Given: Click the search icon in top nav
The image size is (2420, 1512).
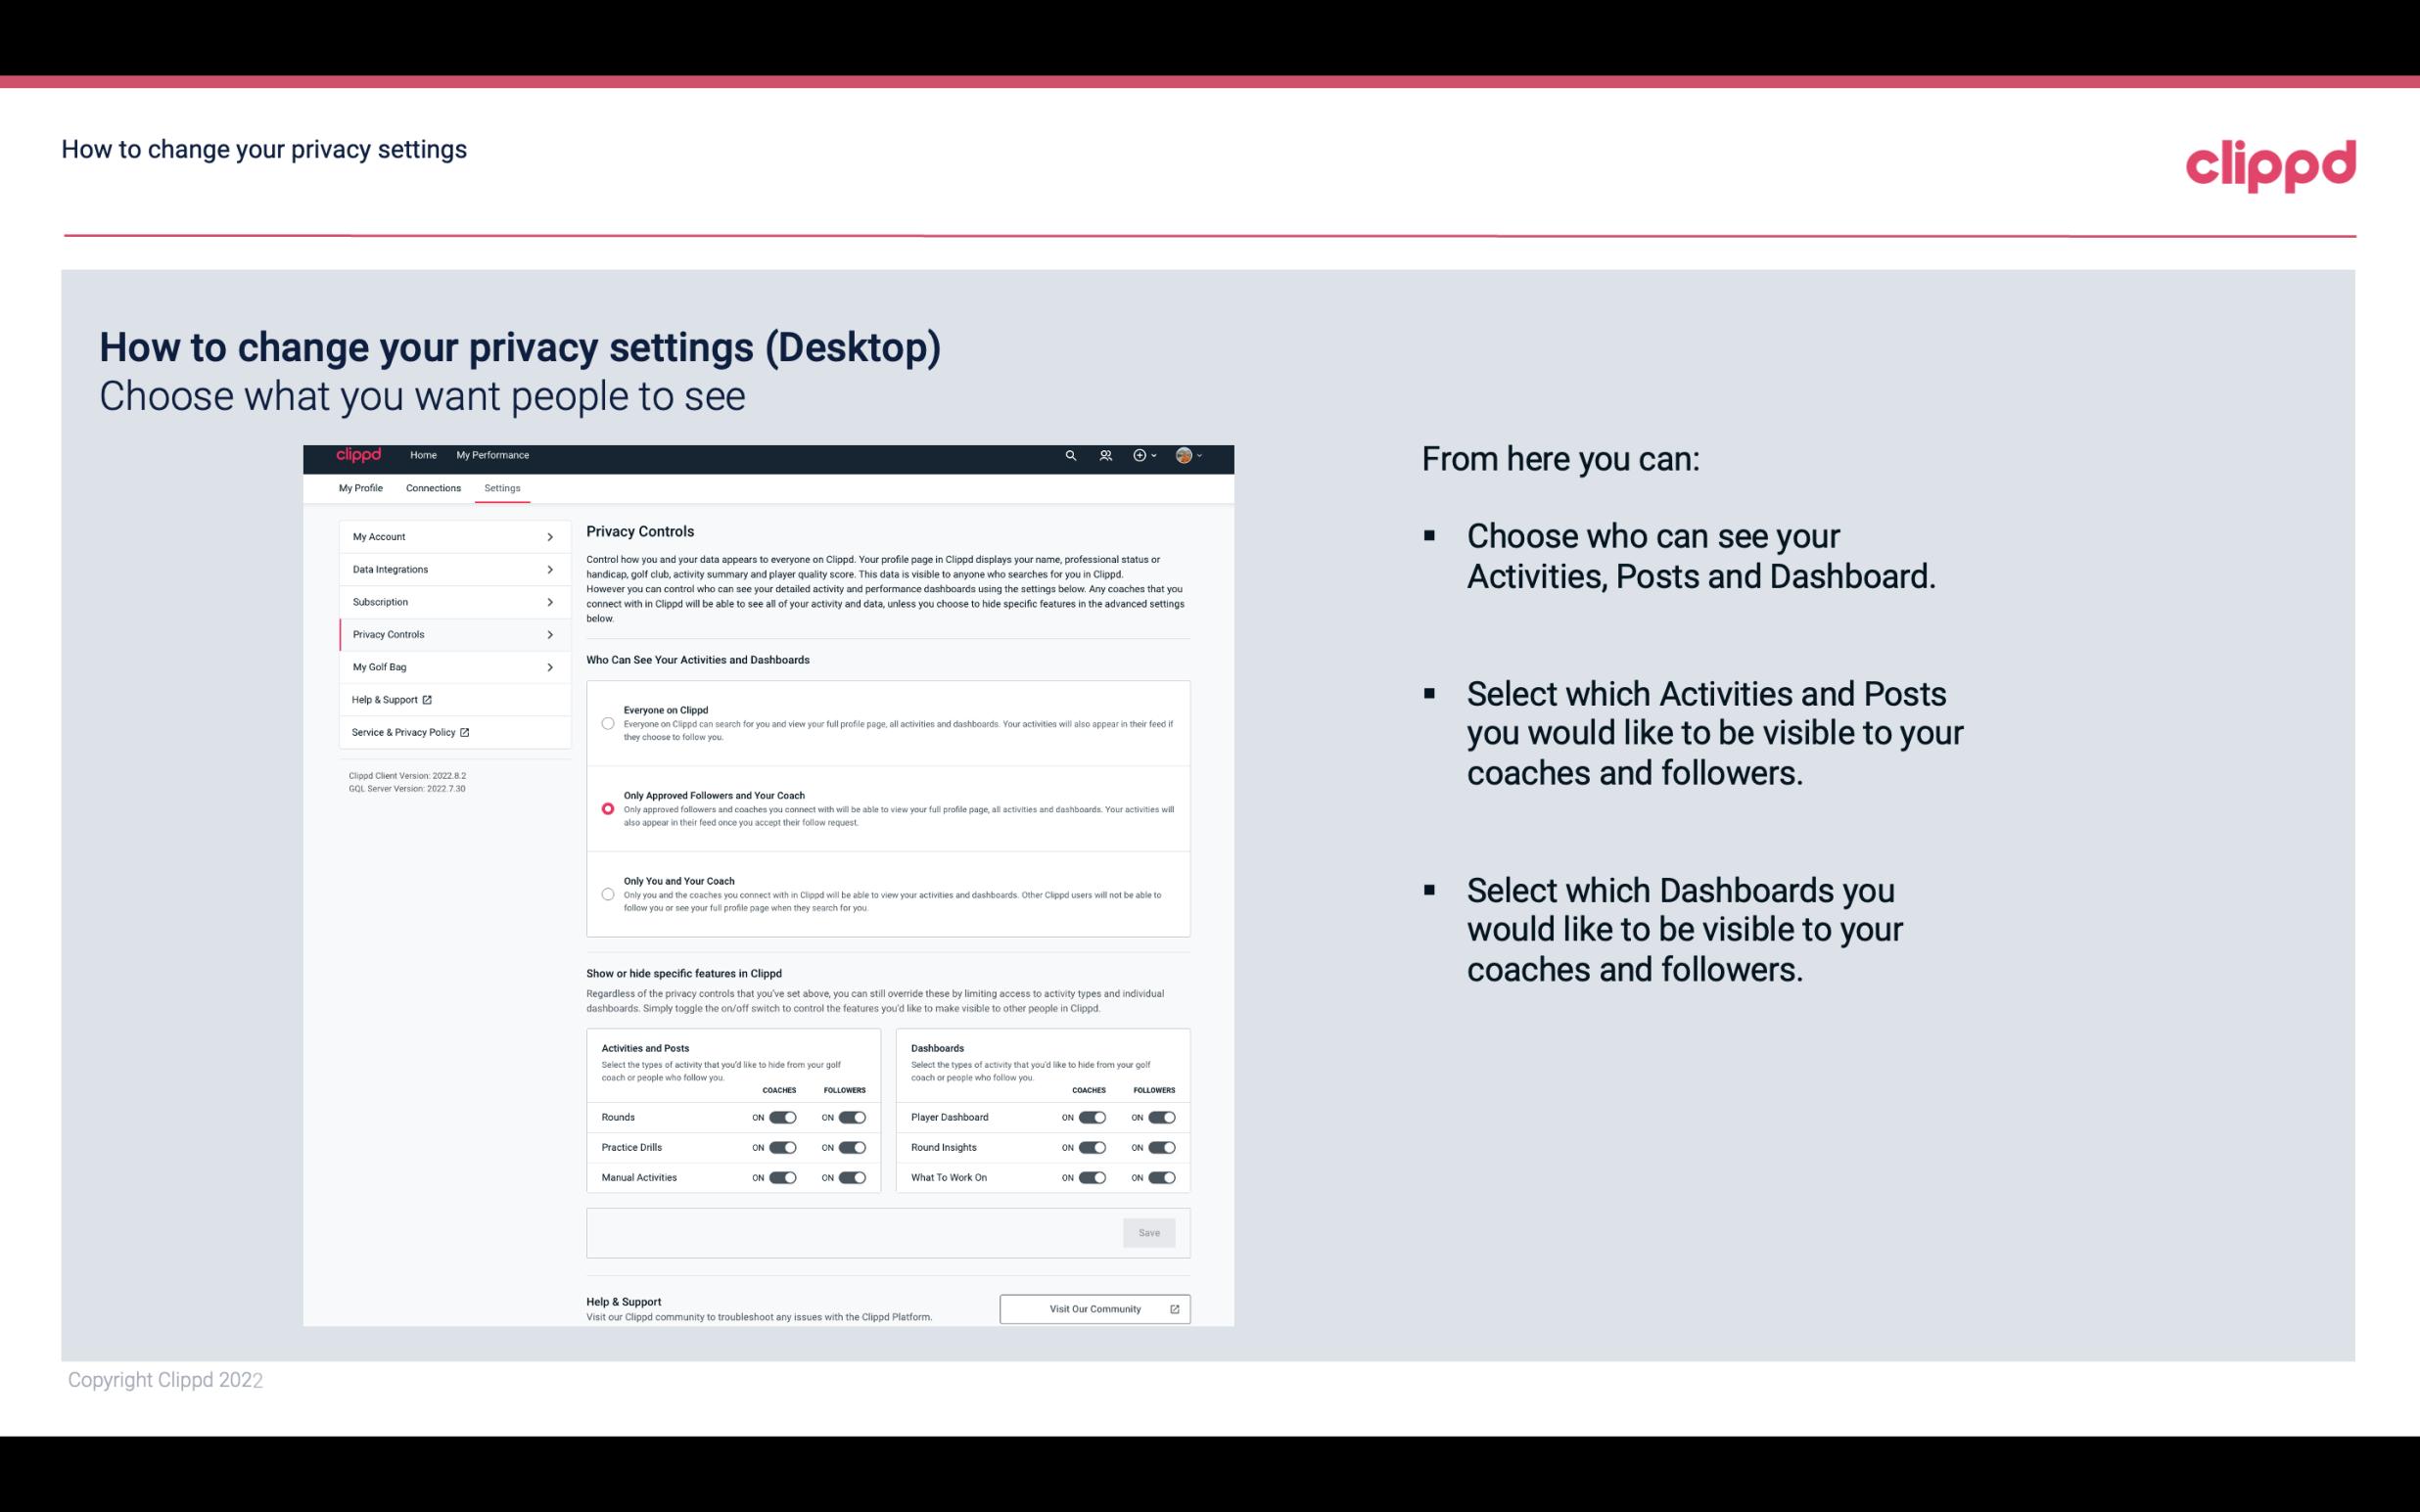Looking at the screenshot, I should 1070,456.
